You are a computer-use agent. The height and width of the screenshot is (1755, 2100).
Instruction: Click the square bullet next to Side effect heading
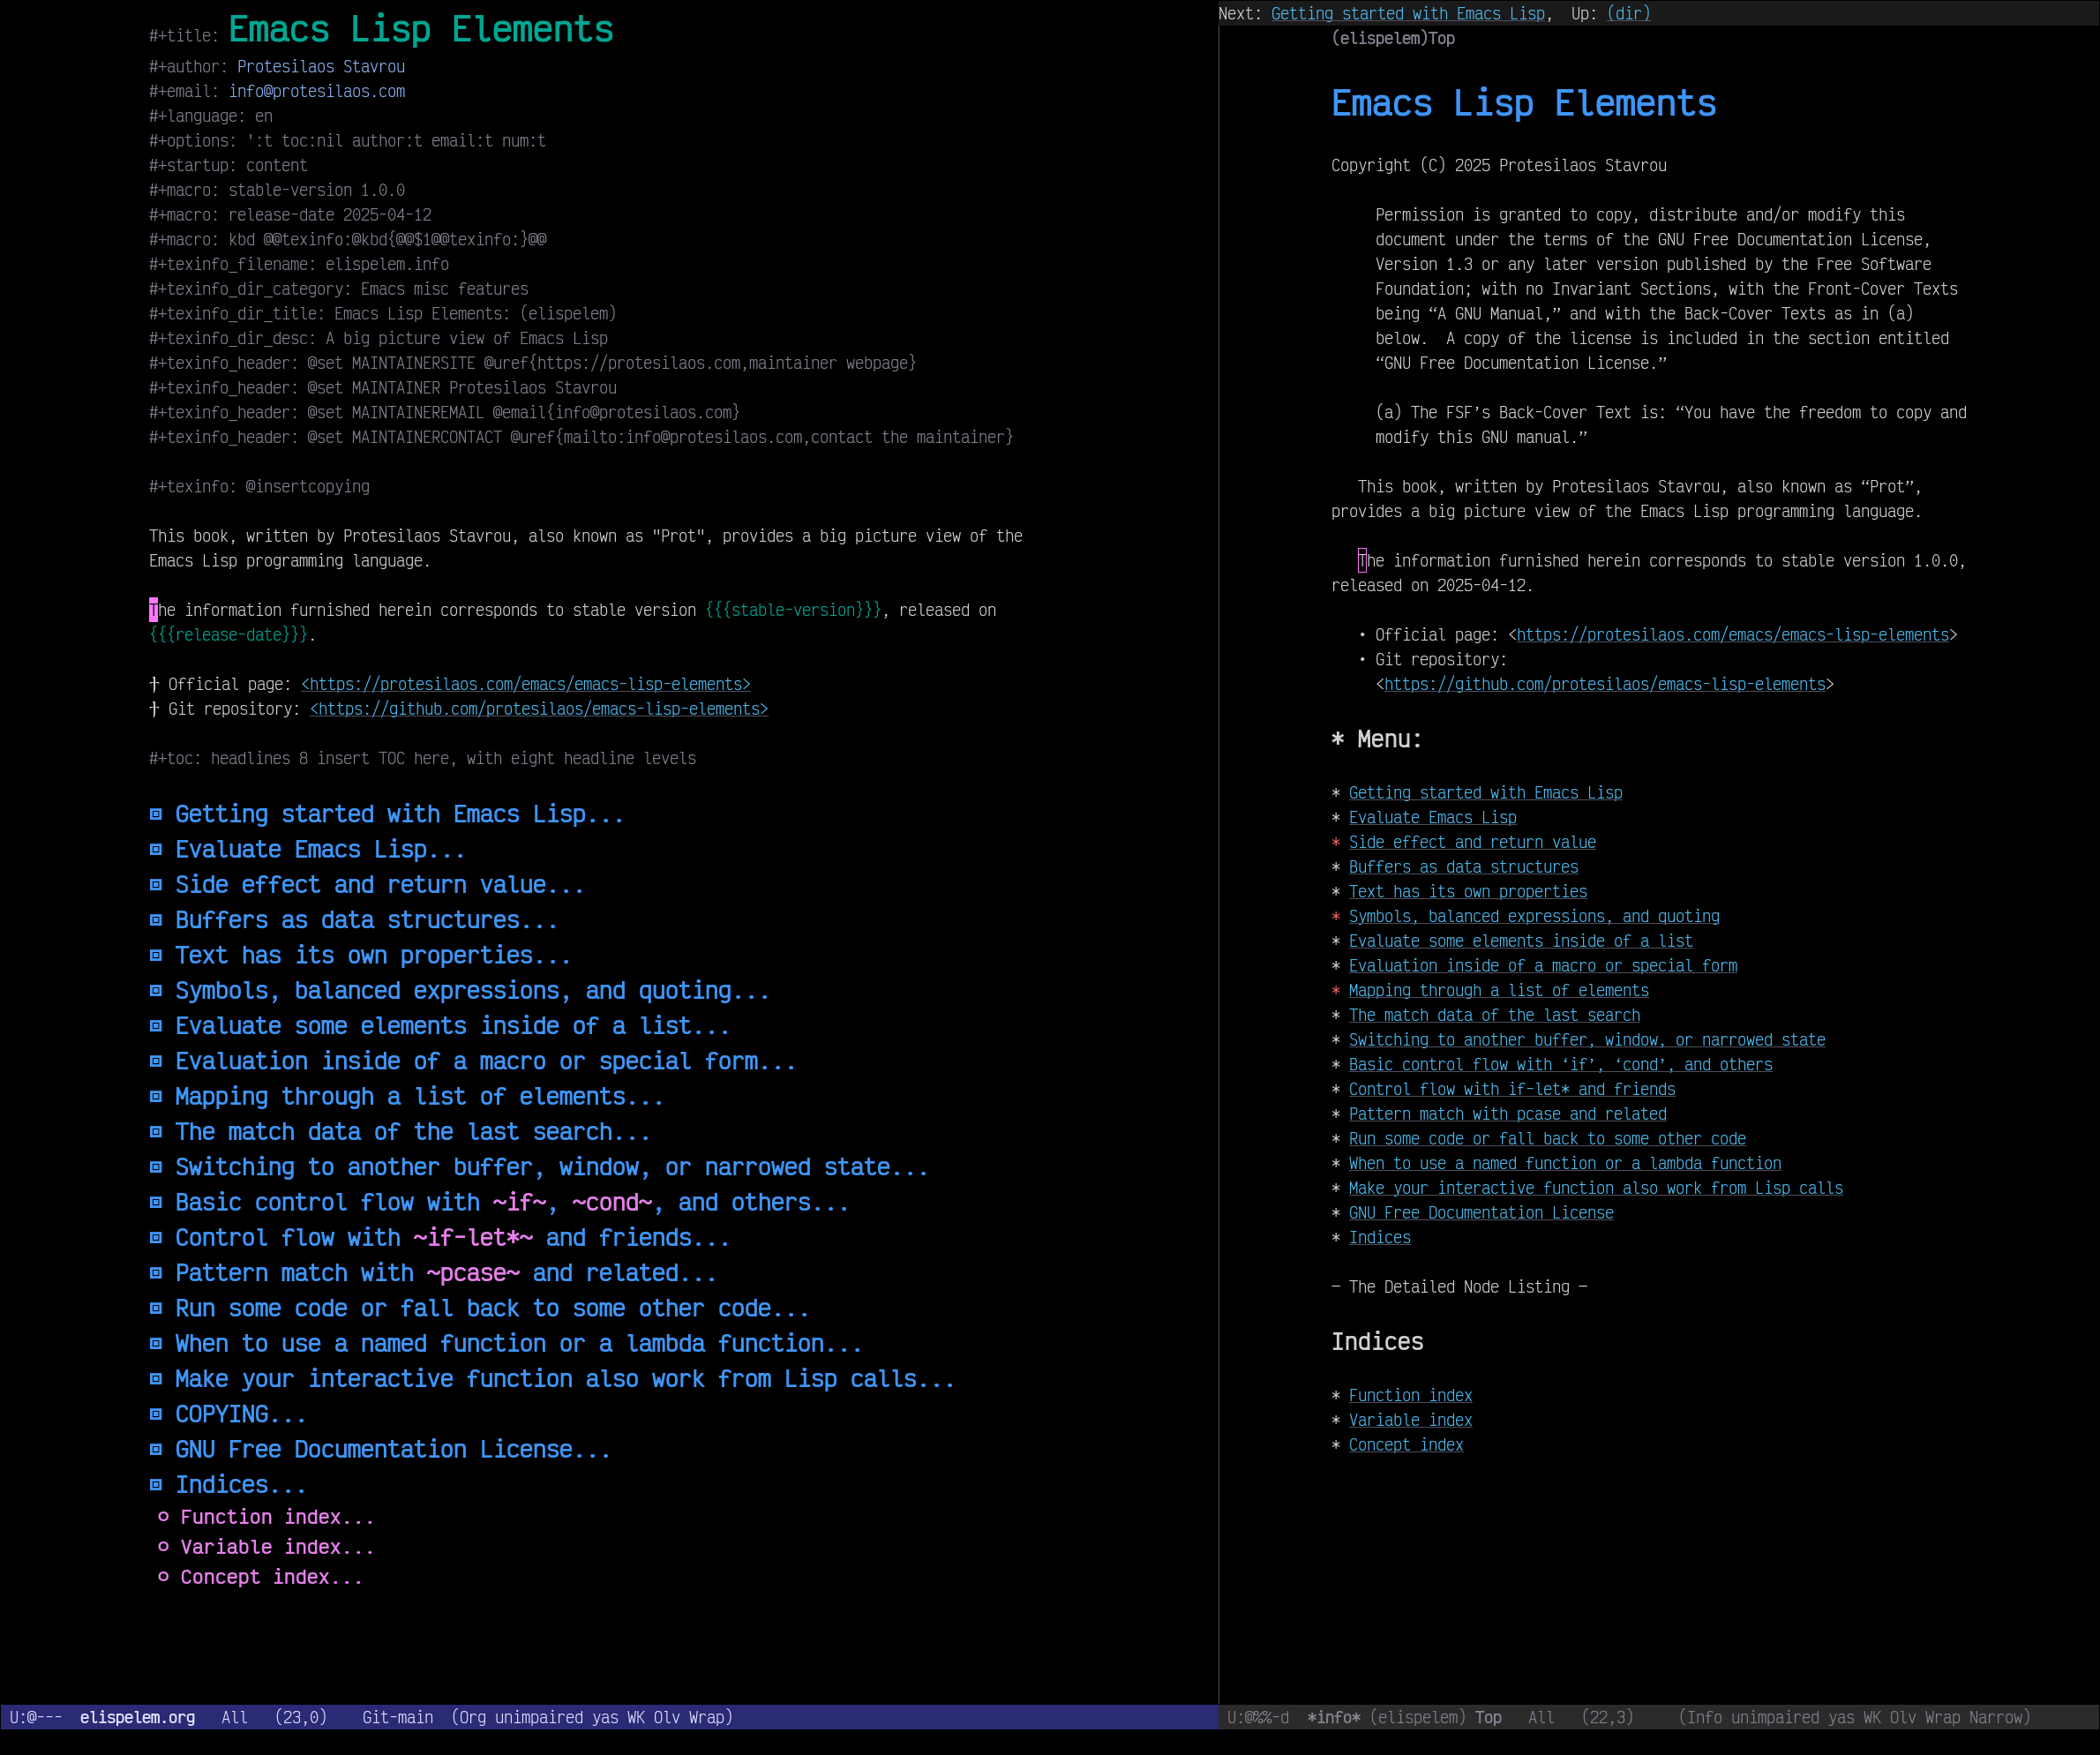tap(156, 884)
